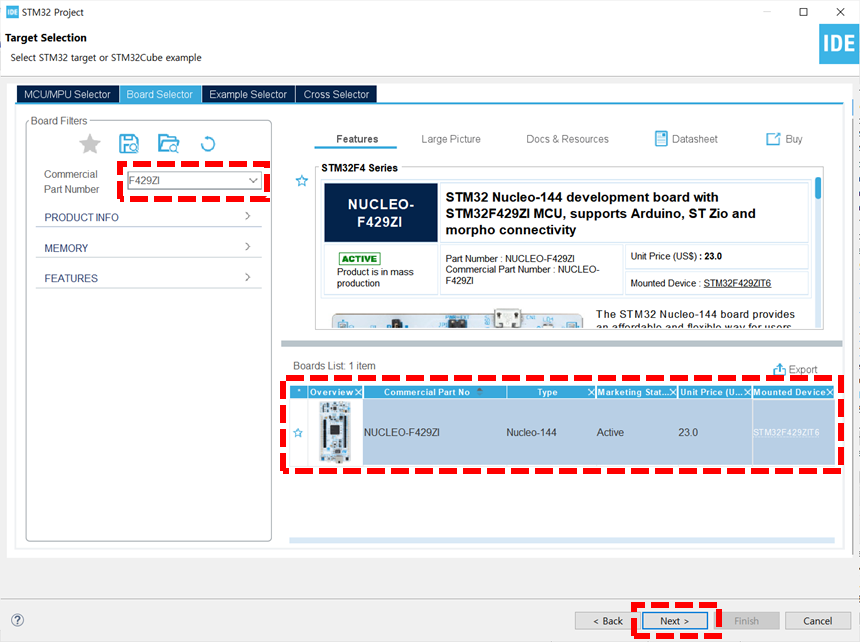Open the Docs & Resources tab

point(567,139)
